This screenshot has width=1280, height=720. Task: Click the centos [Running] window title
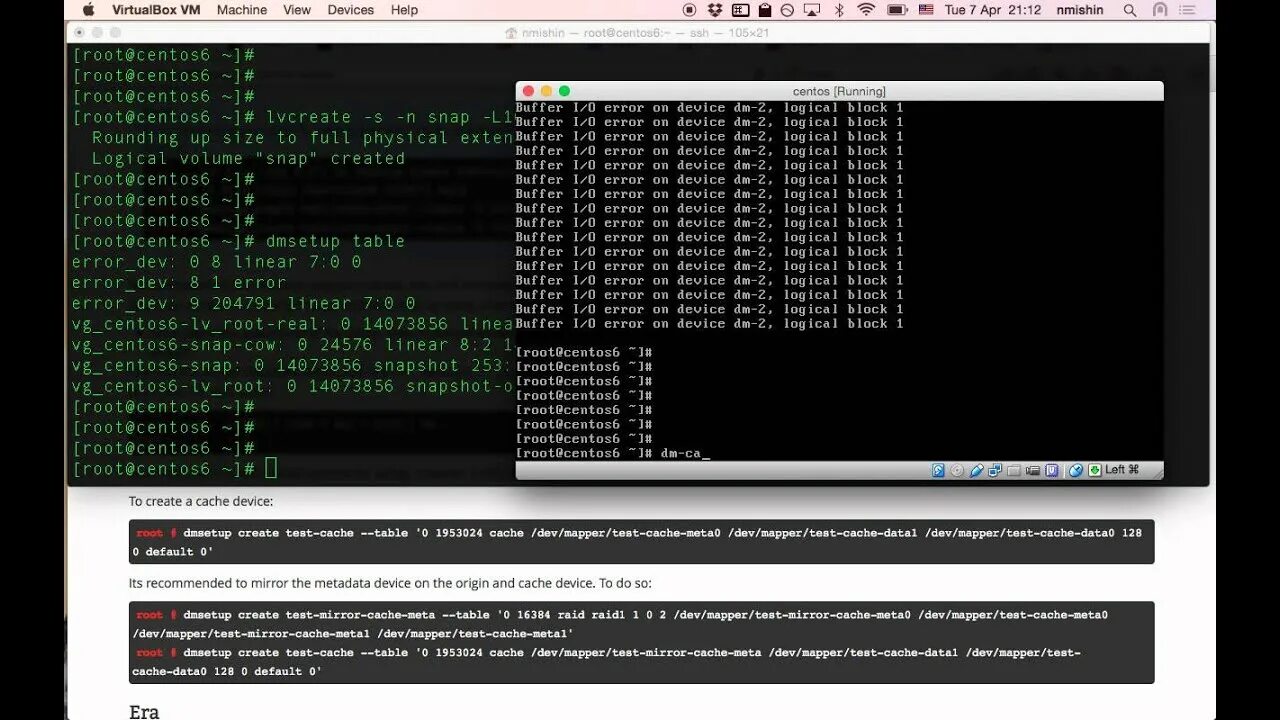pos(839,91)
